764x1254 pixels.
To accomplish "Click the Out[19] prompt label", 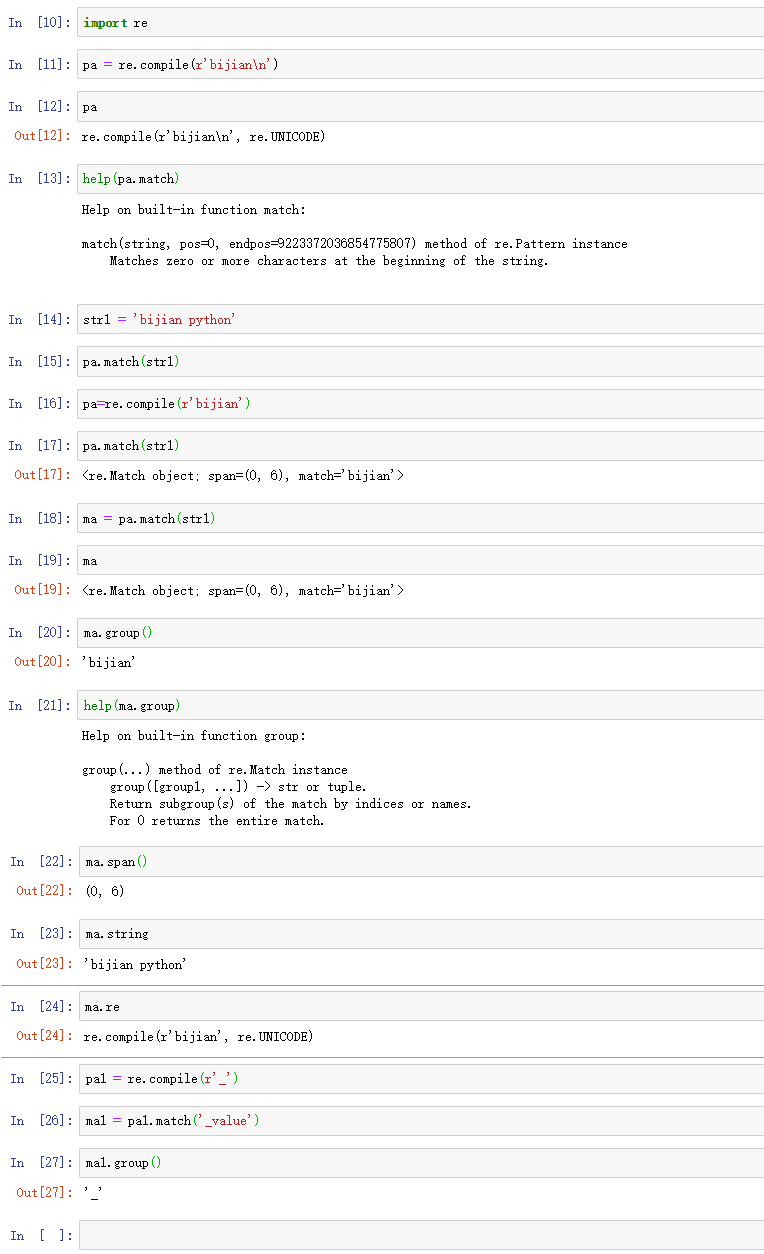I will point(43,590).
